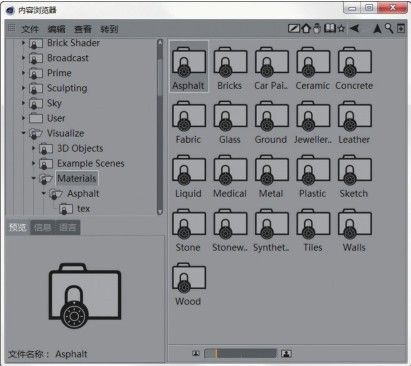
Task: Switch to the 信息 tab
Action: (x=43, y=227)
